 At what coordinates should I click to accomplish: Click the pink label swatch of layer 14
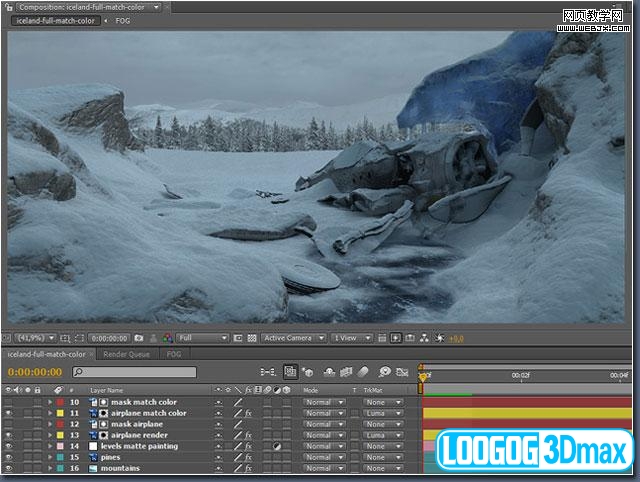click(60, 446)
